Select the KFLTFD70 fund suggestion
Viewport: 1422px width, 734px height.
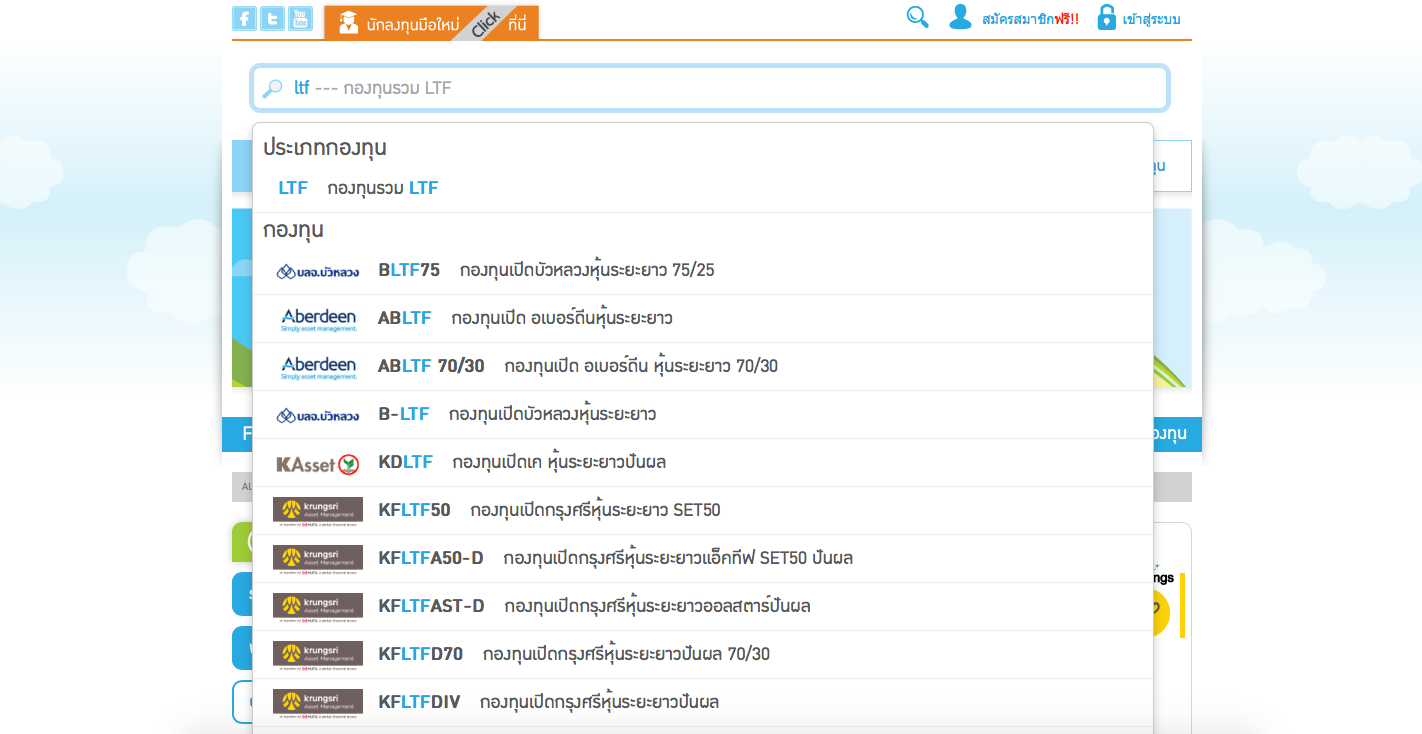[x=702, y=654]
